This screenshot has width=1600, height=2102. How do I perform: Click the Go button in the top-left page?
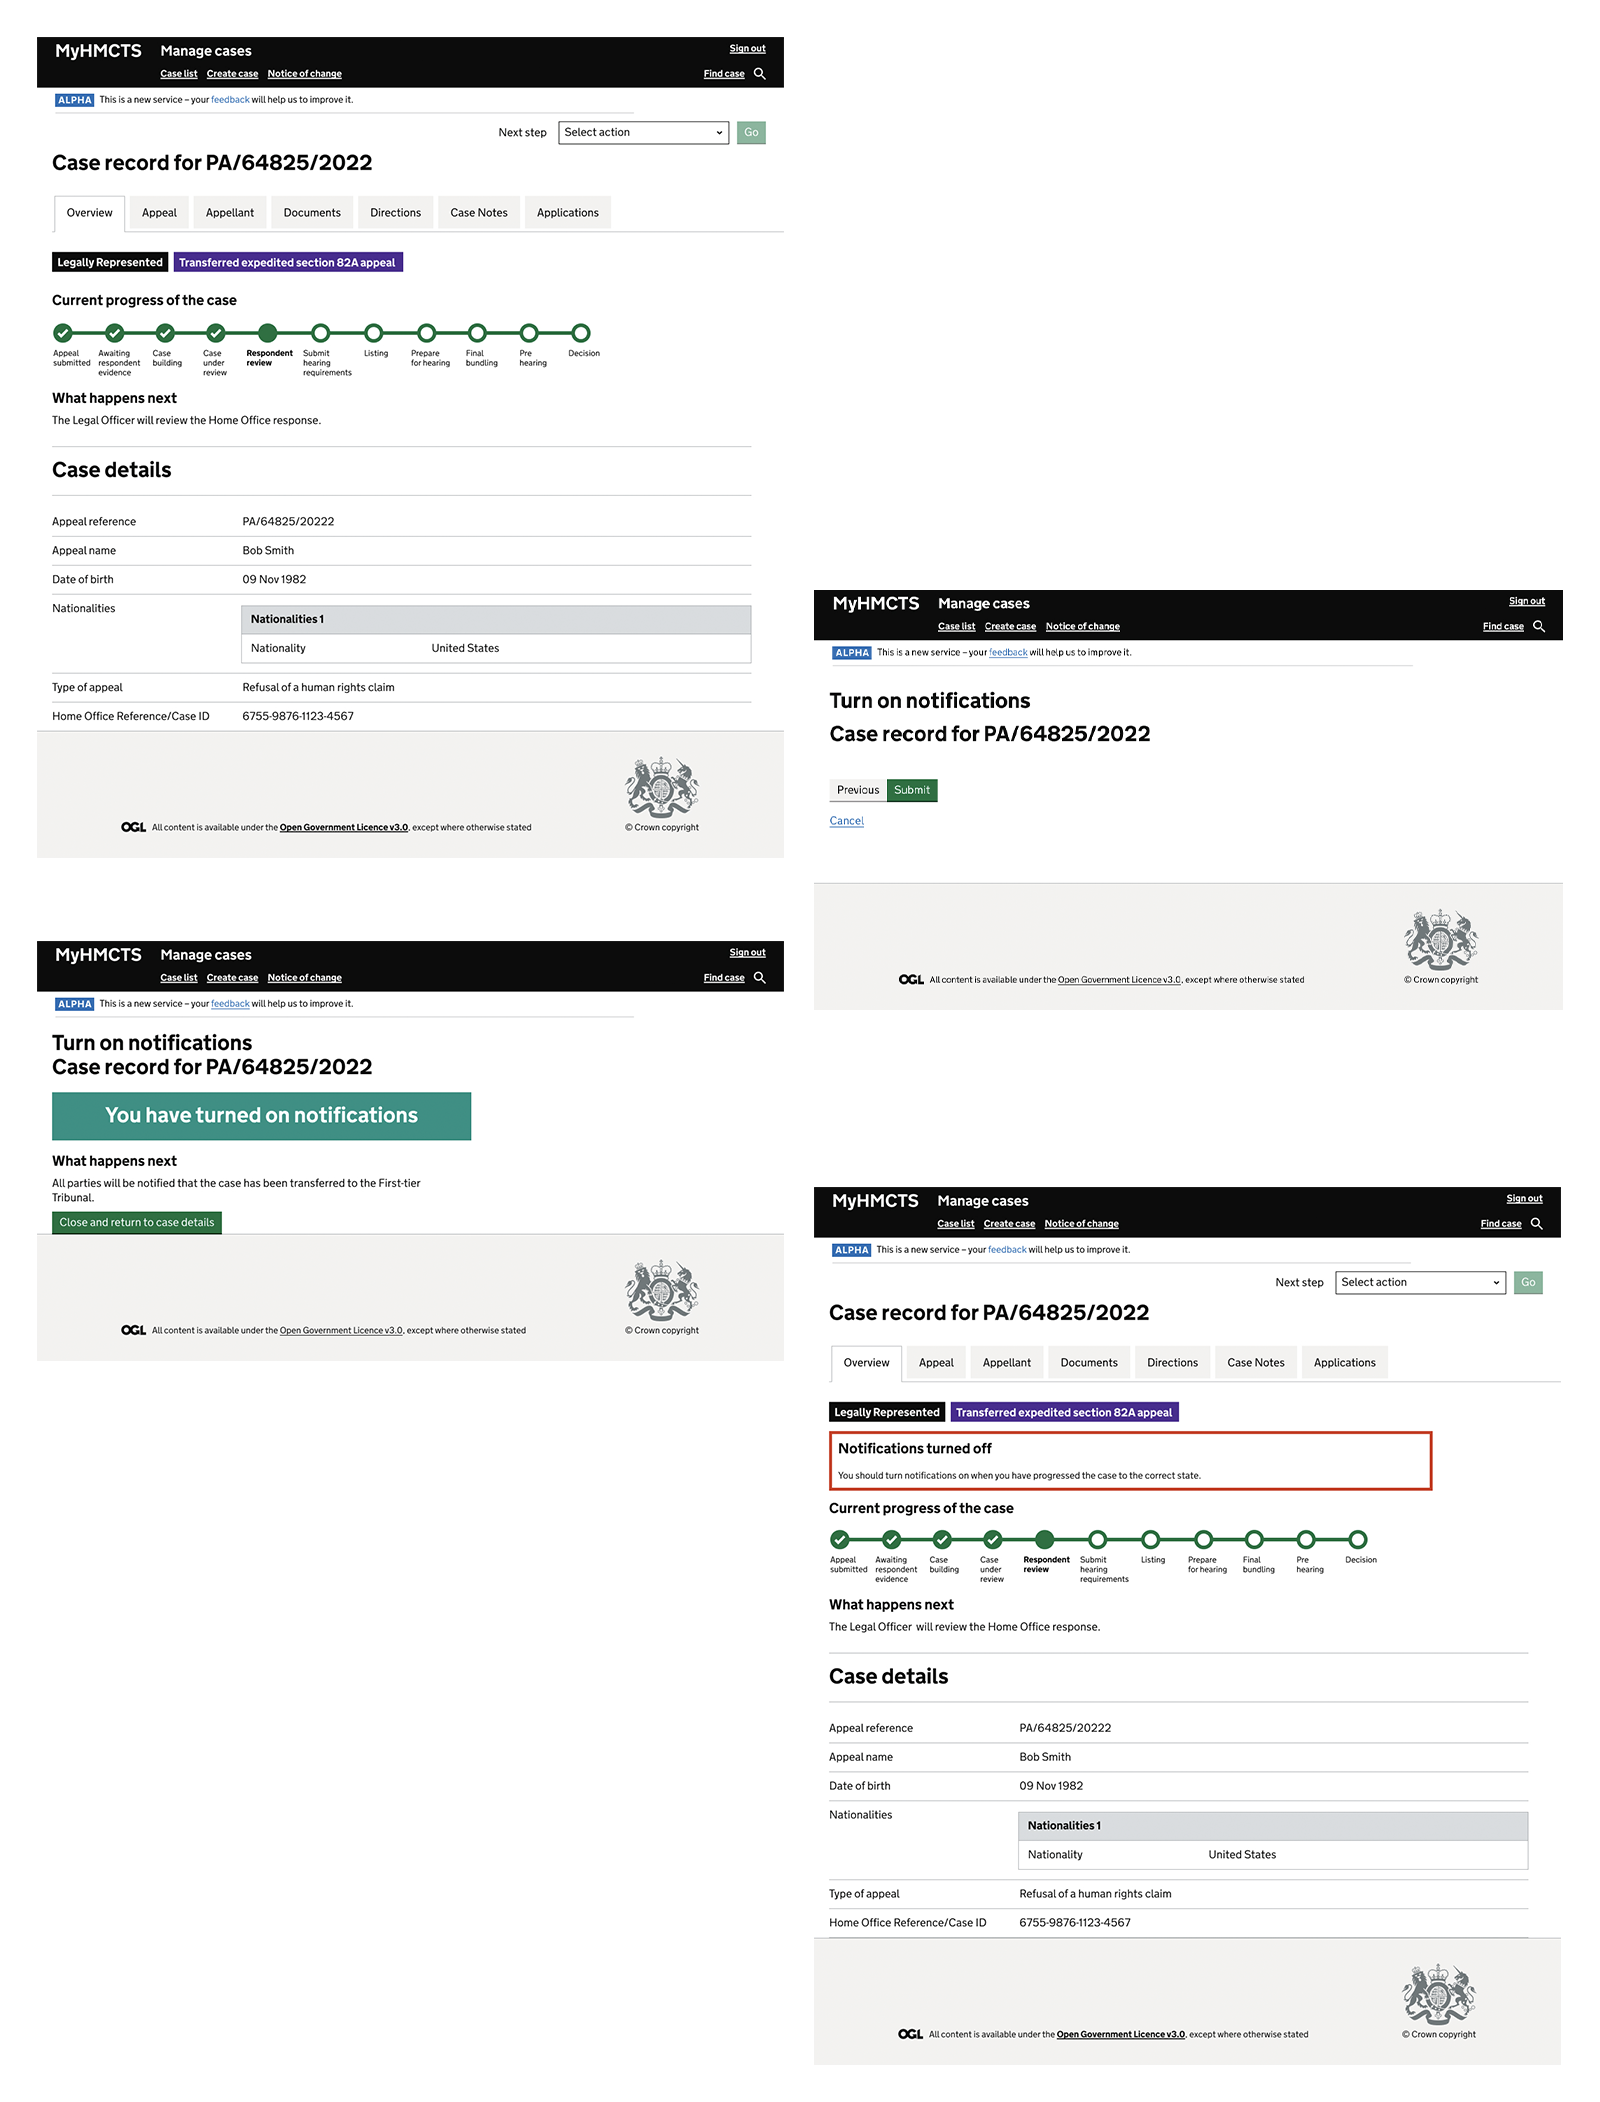coord(751,132)
